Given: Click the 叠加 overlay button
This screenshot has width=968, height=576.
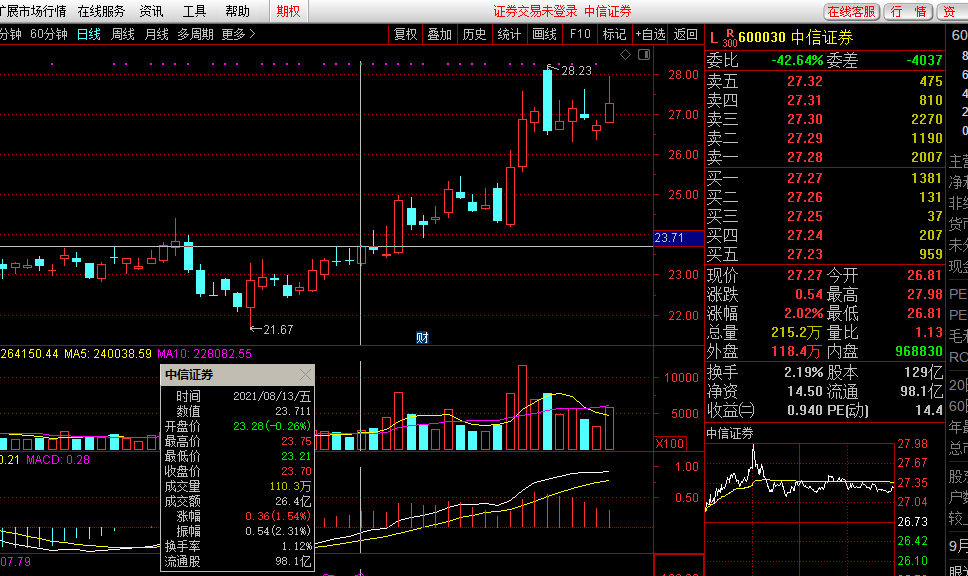Looking at the screenshot, I should (x=440, y=35).
